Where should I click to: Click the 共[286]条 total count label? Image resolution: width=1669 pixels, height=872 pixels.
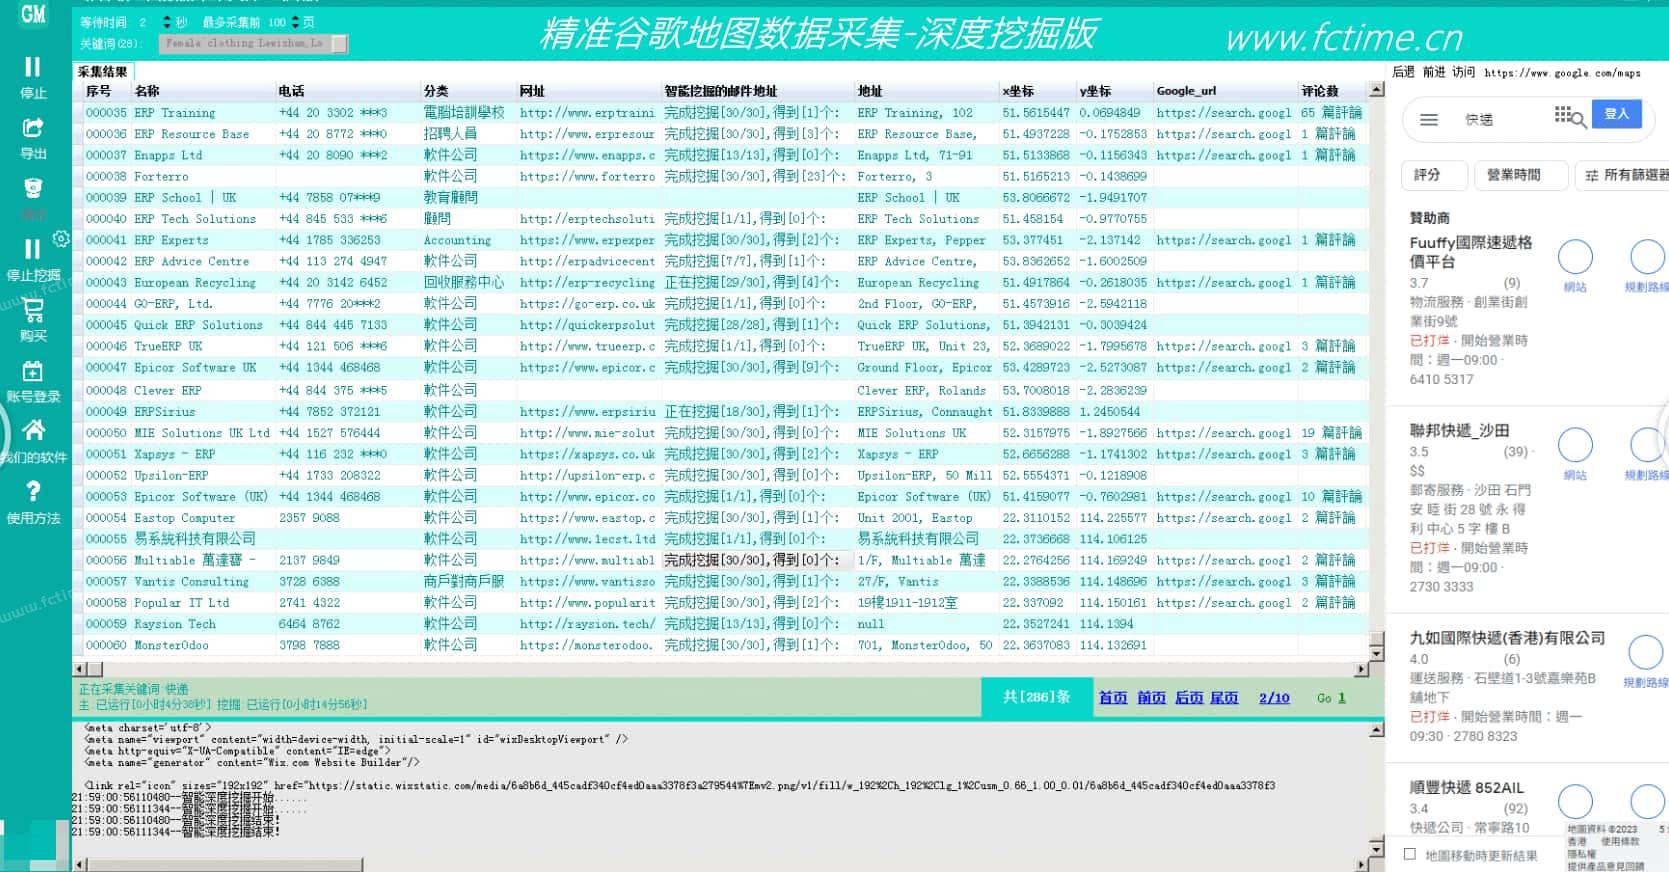1036,697
